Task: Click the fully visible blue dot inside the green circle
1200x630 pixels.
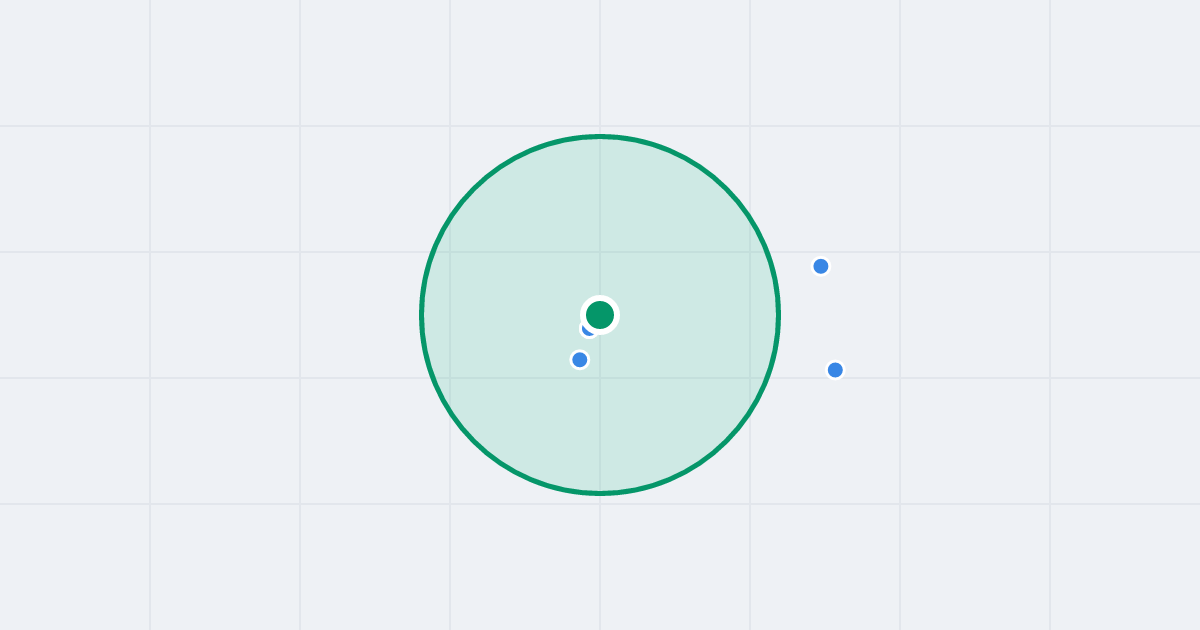Action: [580, 360]
